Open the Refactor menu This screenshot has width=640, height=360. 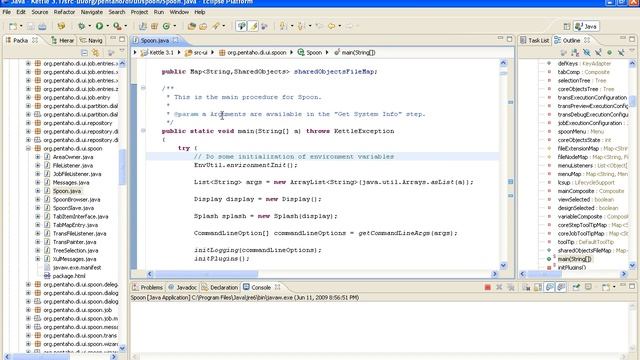tap(64, 12)
